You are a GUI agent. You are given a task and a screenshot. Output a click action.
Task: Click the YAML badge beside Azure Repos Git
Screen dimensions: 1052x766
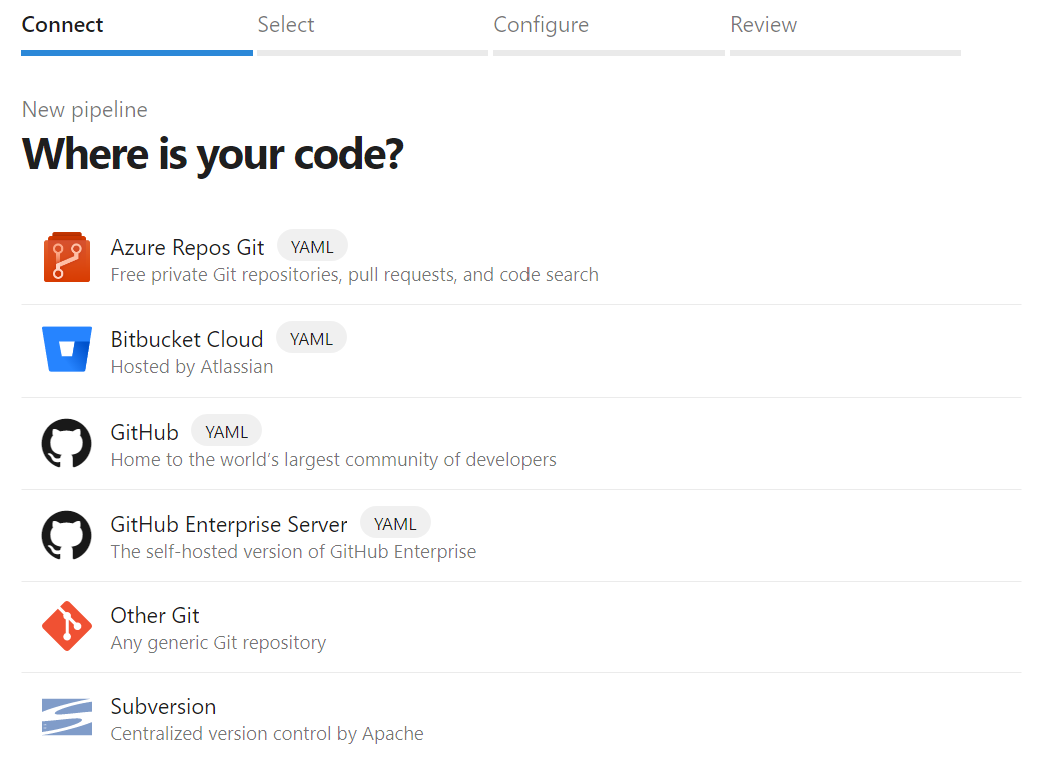point(312,247)
